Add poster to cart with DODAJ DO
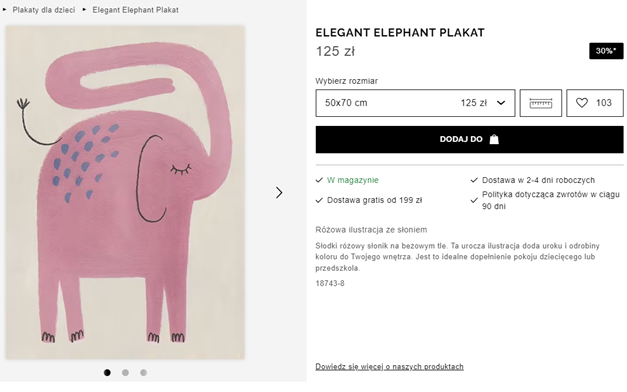Viewport: 627px width, 392px height. pyautogui.click(x=469, y=139)
